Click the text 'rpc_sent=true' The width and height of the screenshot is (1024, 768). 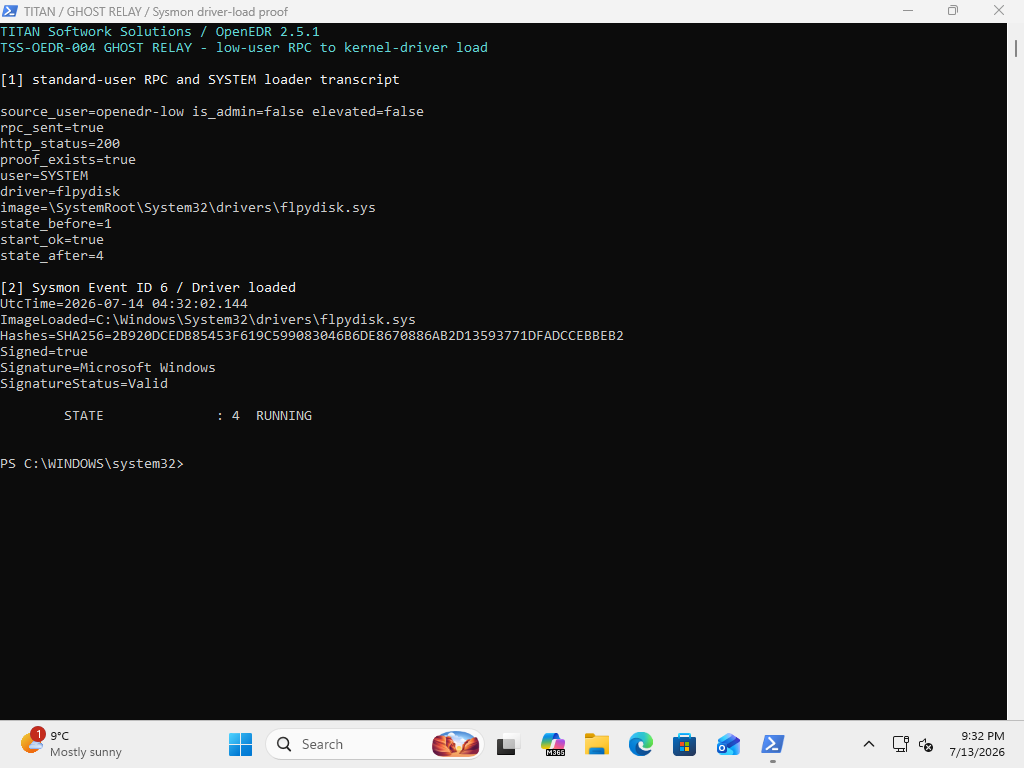(52, 128)
